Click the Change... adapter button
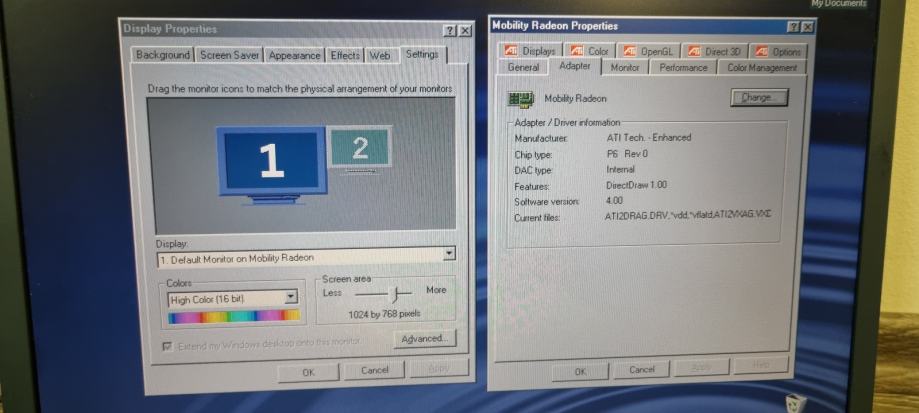919x413 pixels. coord(759,98)
